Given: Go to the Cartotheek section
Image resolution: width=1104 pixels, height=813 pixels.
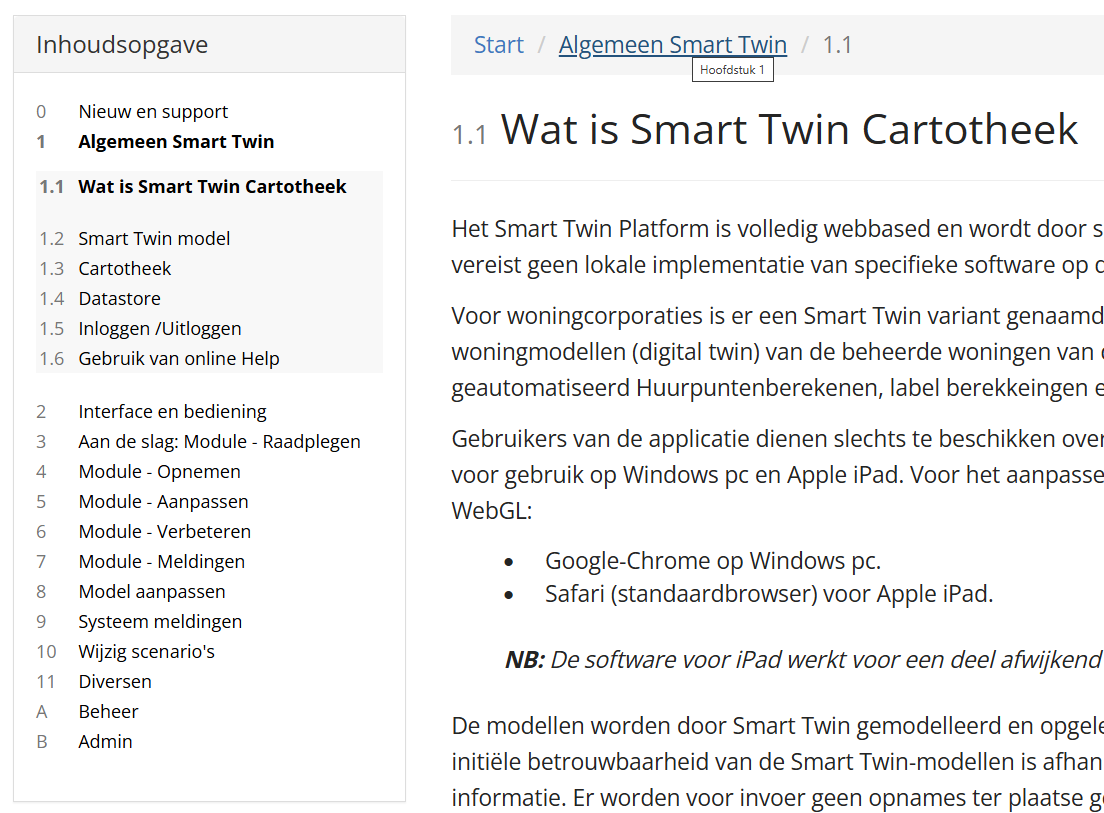Looking at the screenshot, I should point(125,269).
